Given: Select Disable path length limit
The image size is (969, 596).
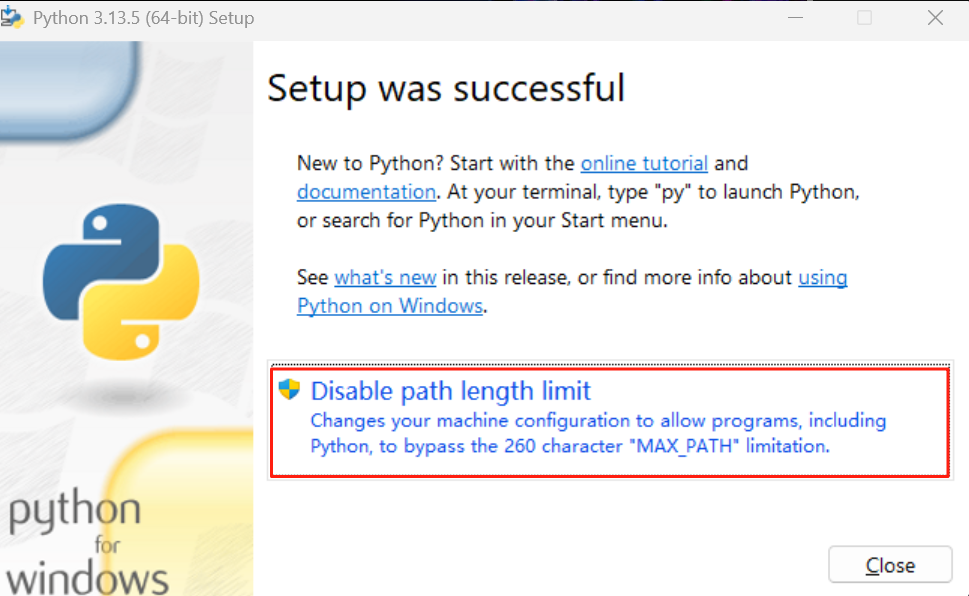Looking at the screenshot, I should pyautogui.click(x=452, y=390).
